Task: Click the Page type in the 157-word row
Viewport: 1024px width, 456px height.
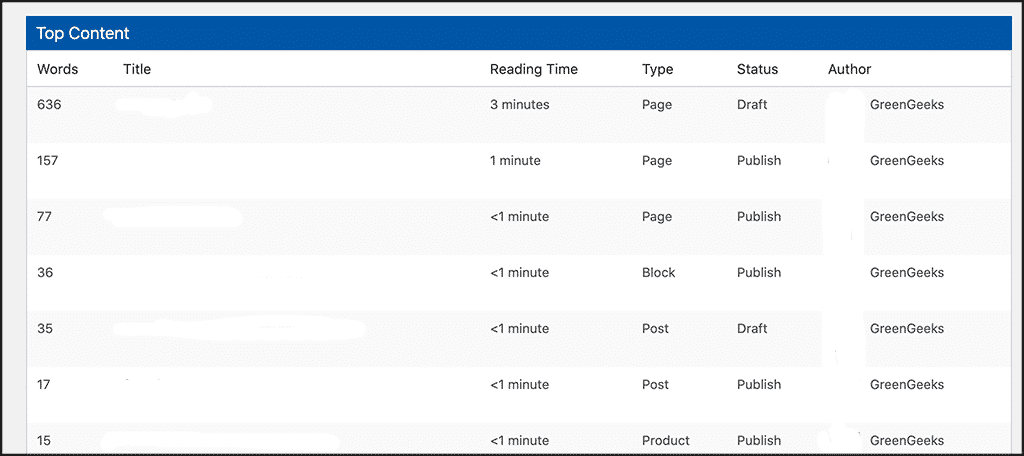Action: click(x=657, y=161)
